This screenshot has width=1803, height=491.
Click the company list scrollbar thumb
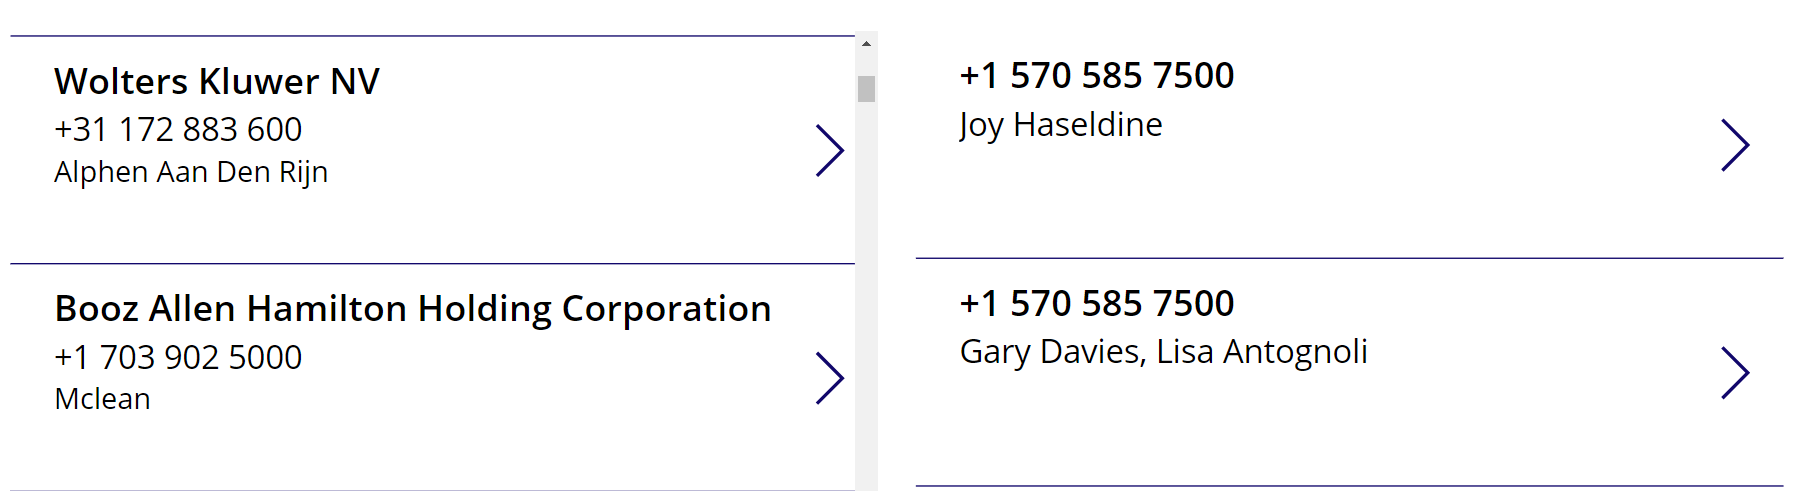(866, 89)
